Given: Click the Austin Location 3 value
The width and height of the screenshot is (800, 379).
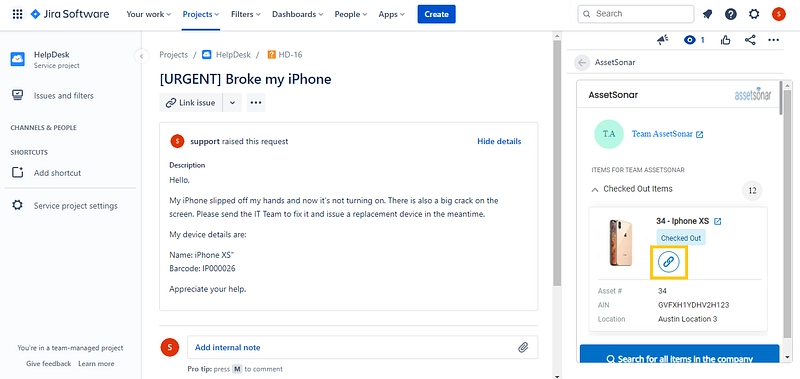Looking at the screenshot, I should point(687,319).
